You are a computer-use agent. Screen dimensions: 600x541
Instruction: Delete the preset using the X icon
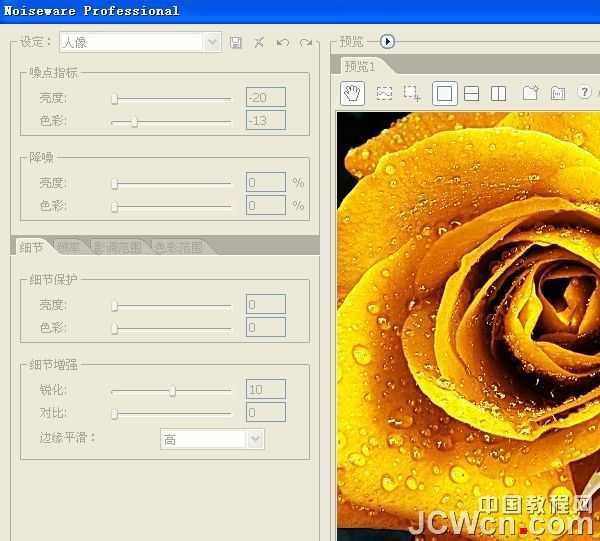pyautogui.click(x=259, y=42)
